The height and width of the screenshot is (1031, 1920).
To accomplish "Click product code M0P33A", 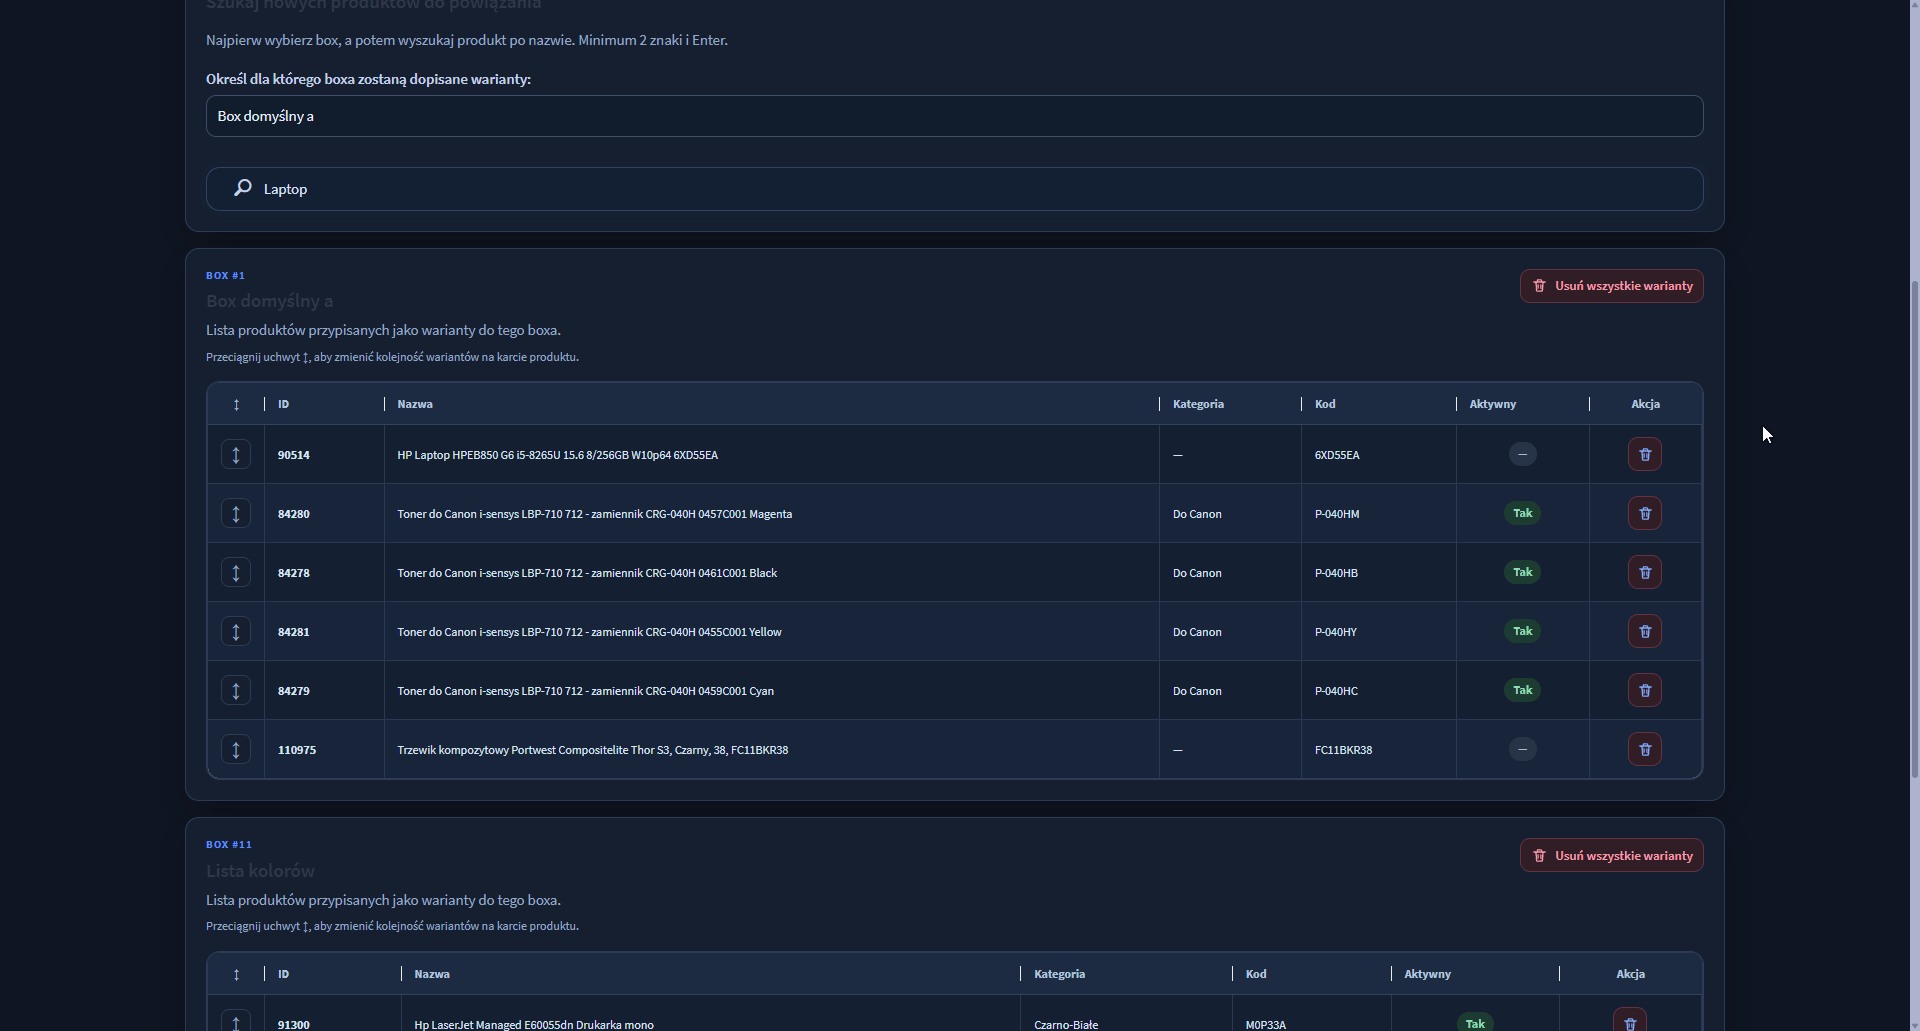I will (x=1266, y=1024).
